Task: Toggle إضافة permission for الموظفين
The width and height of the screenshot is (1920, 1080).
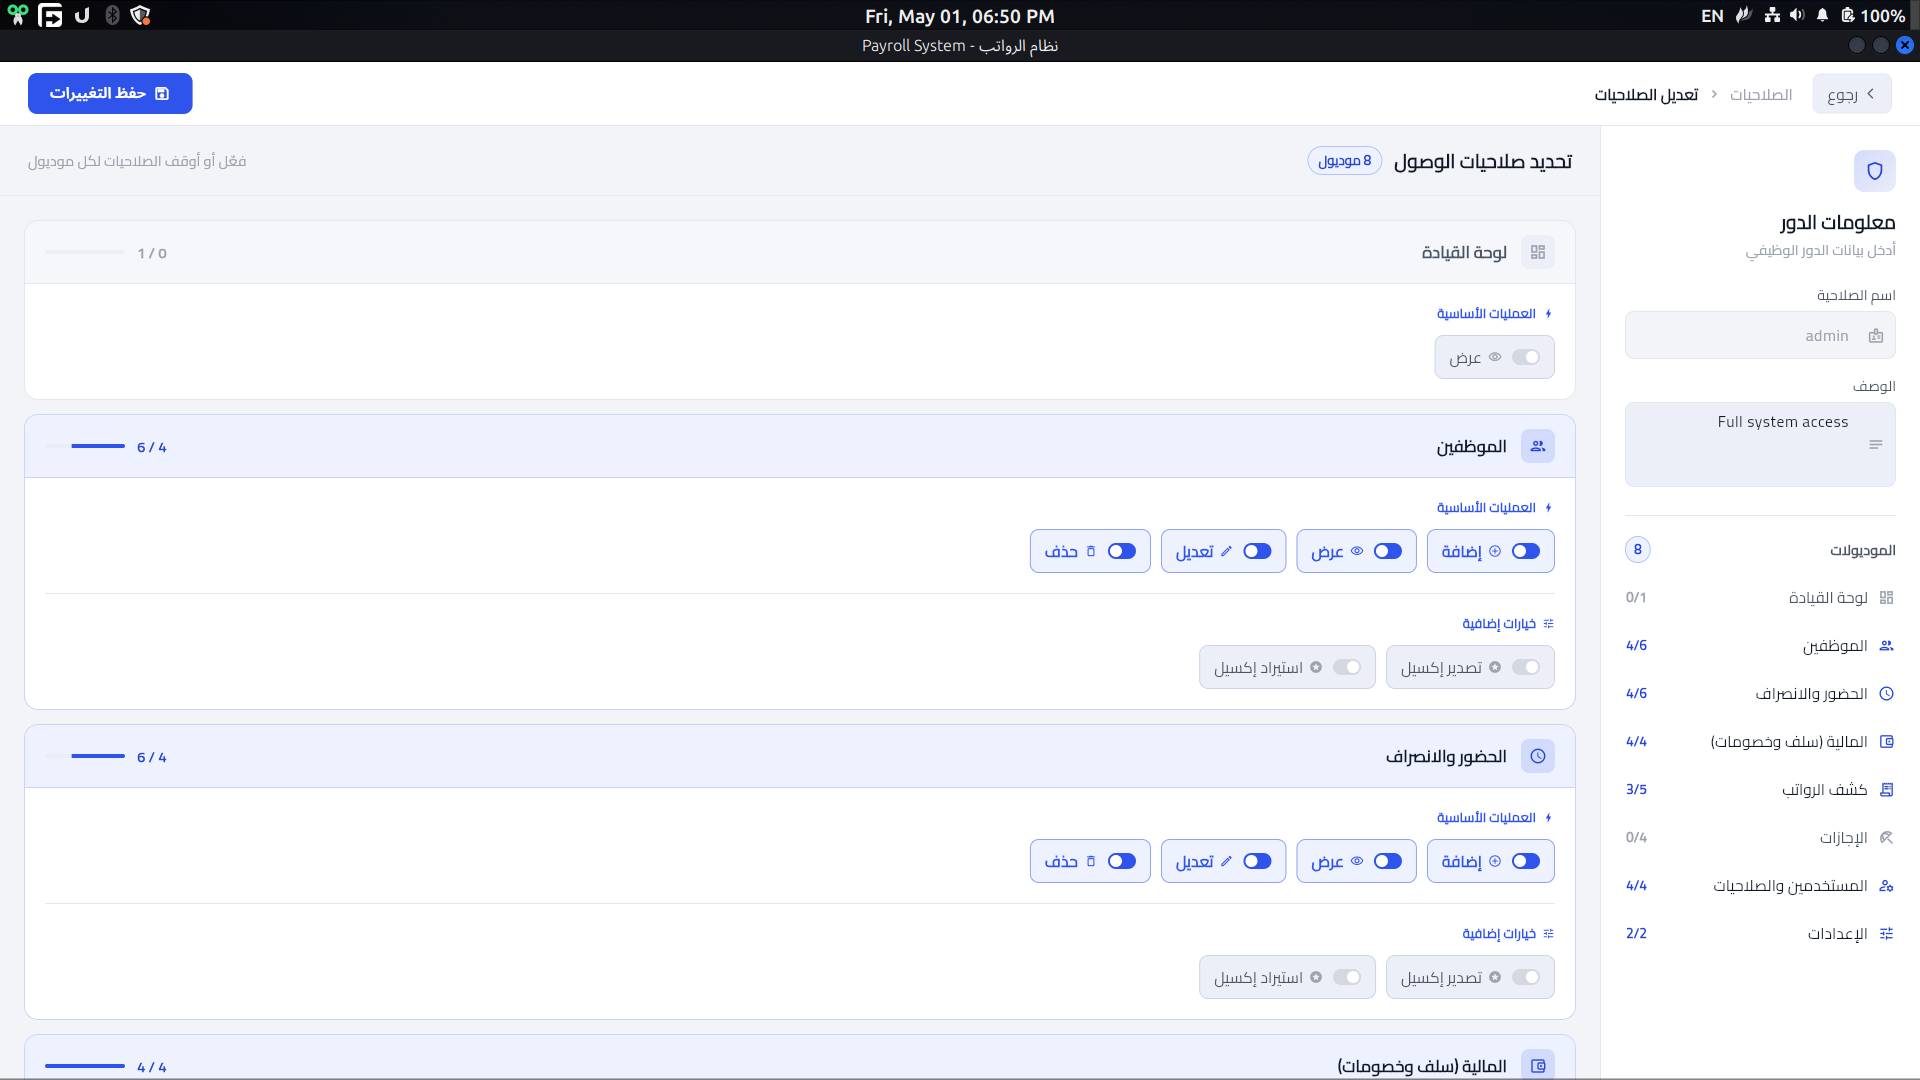Action: pos(1526,551)
